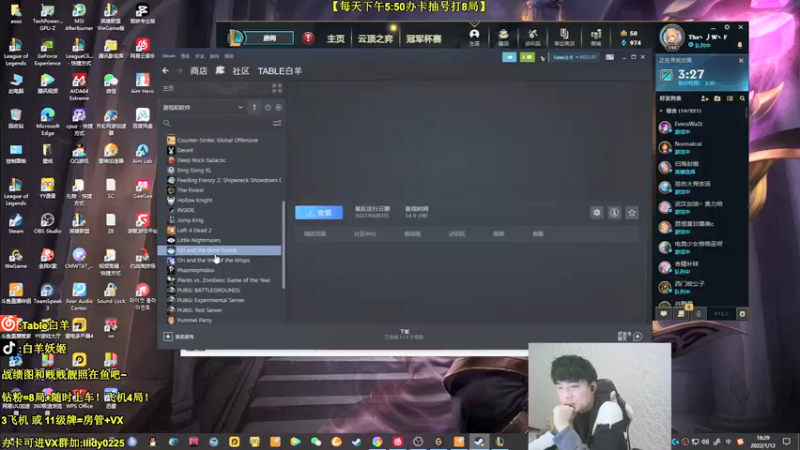Click the Steam announcements megaphone button
The height and width of the screenshot is (450, 800).
pos(509,57)
